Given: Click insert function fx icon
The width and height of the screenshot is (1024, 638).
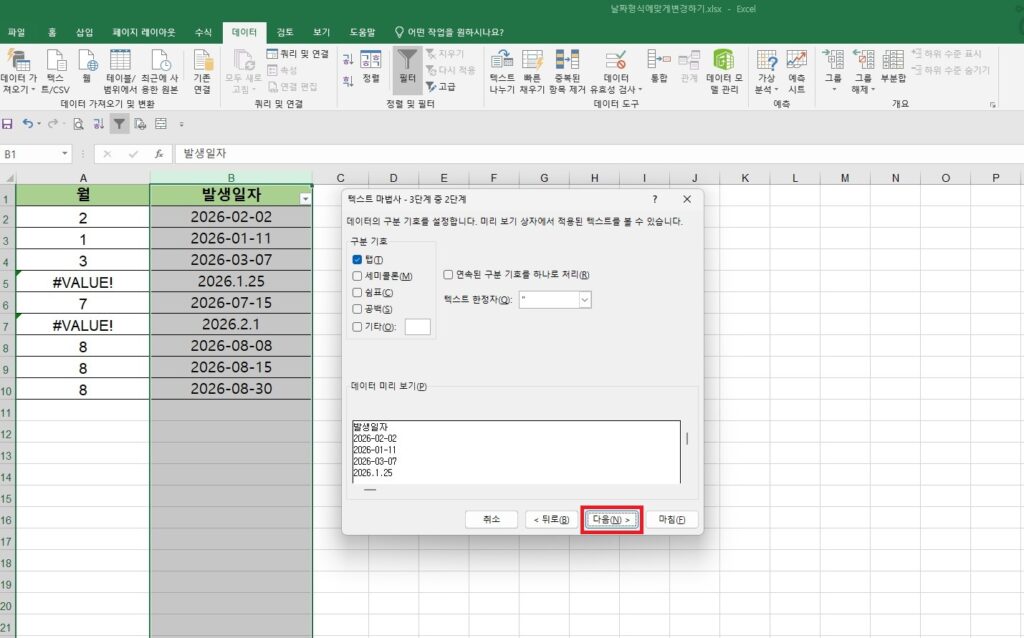Looking at the screenshot, I should [x=159, y=154].
